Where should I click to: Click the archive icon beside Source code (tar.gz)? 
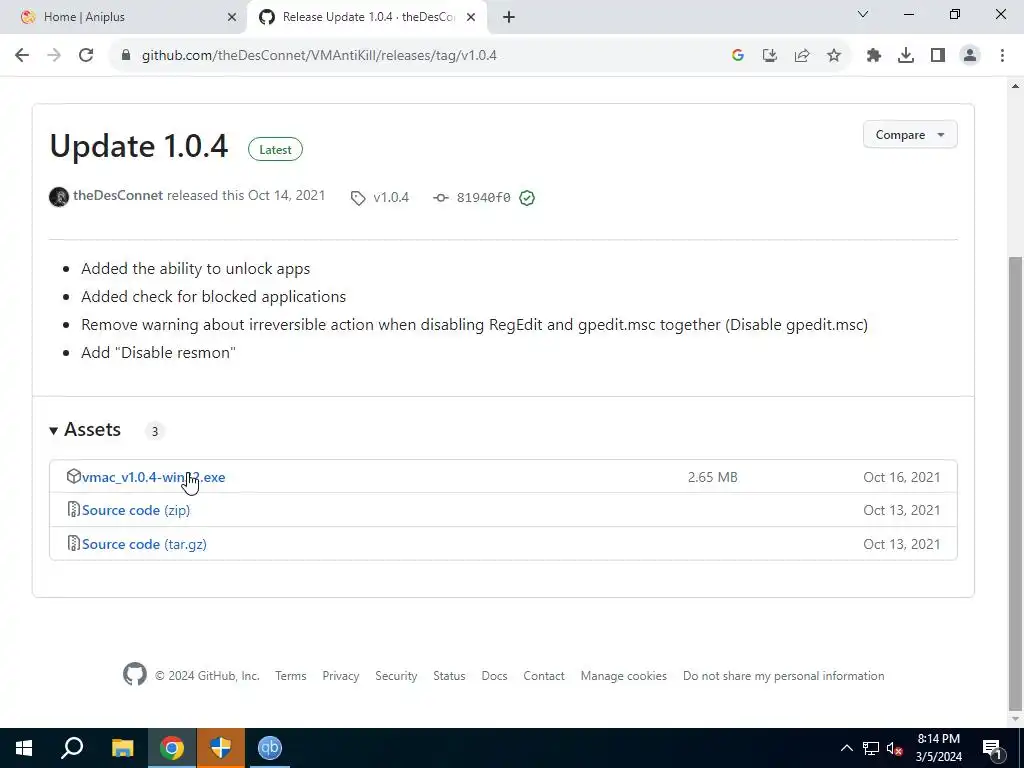pos(74,543)
